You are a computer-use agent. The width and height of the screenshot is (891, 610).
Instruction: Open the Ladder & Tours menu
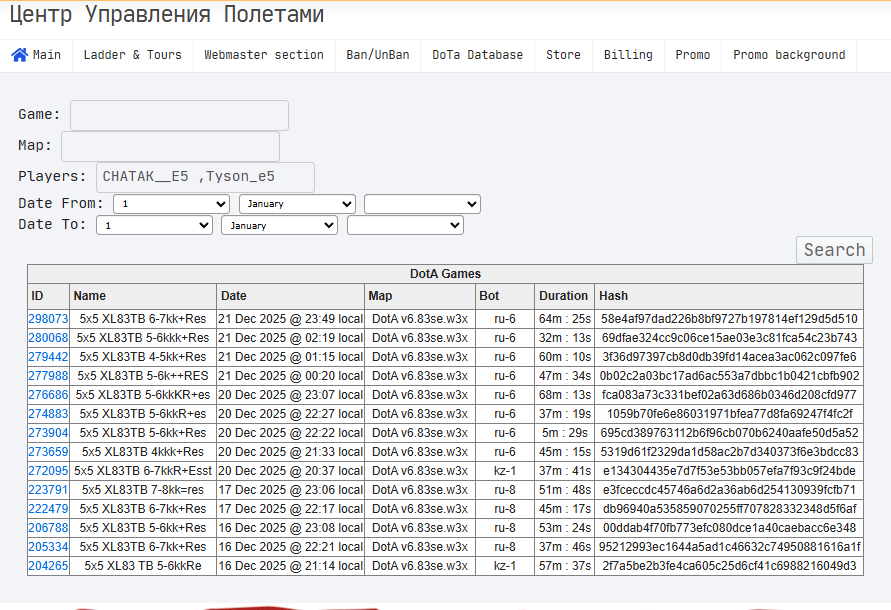[132, 55]
